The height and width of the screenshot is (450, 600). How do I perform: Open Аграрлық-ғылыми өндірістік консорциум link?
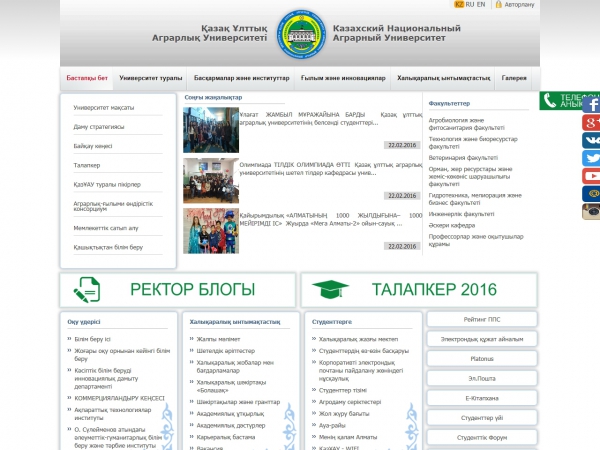click(x=113, y=206)
